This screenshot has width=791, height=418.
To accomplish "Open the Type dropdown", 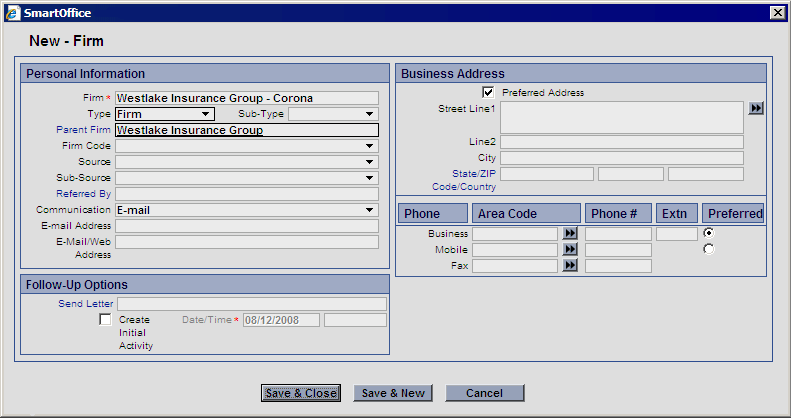I will pos(206,114).
